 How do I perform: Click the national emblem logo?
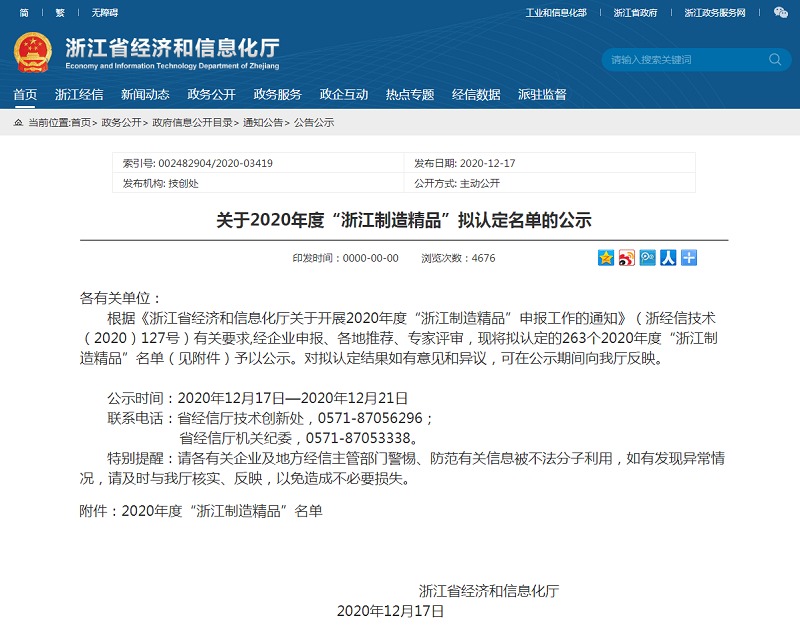(x=33, y=52)
